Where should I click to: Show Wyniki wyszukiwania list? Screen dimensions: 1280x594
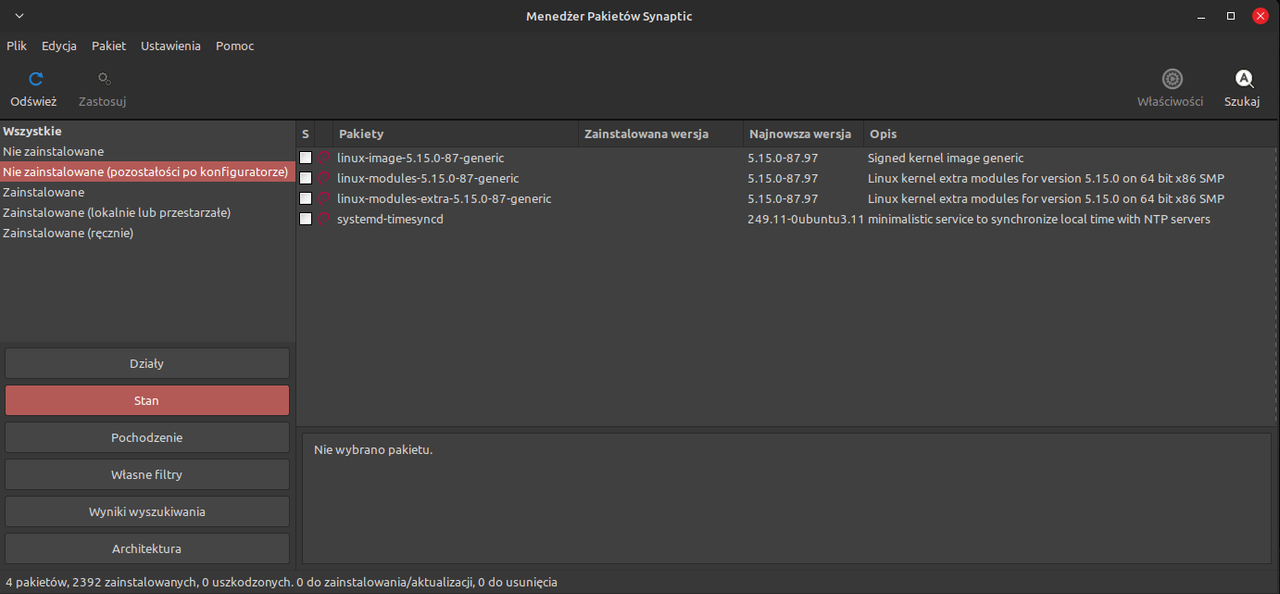[x=147, y=511]
